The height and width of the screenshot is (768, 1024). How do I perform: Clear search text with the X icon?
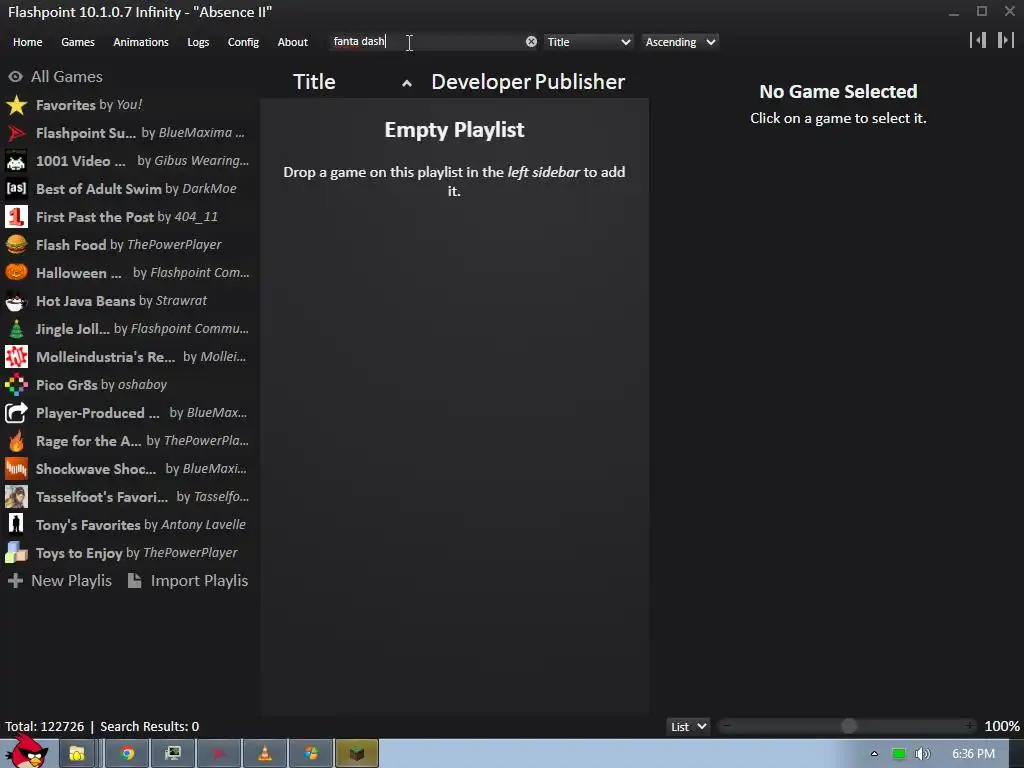[532, 42]
